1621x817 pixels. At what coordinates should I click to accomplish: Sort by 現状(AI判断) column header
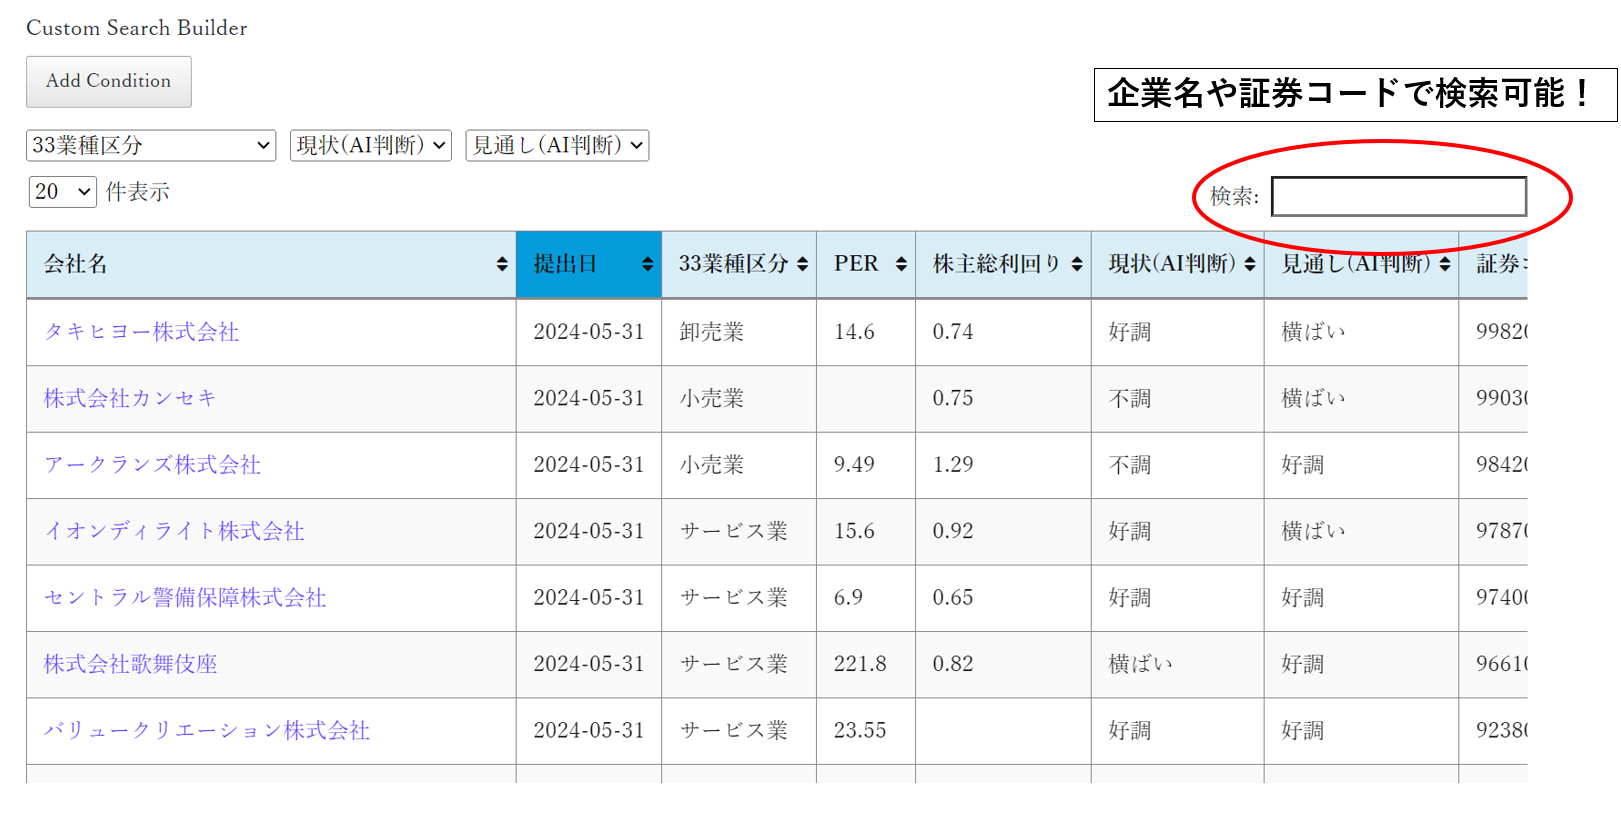[x=1178, y=264]
